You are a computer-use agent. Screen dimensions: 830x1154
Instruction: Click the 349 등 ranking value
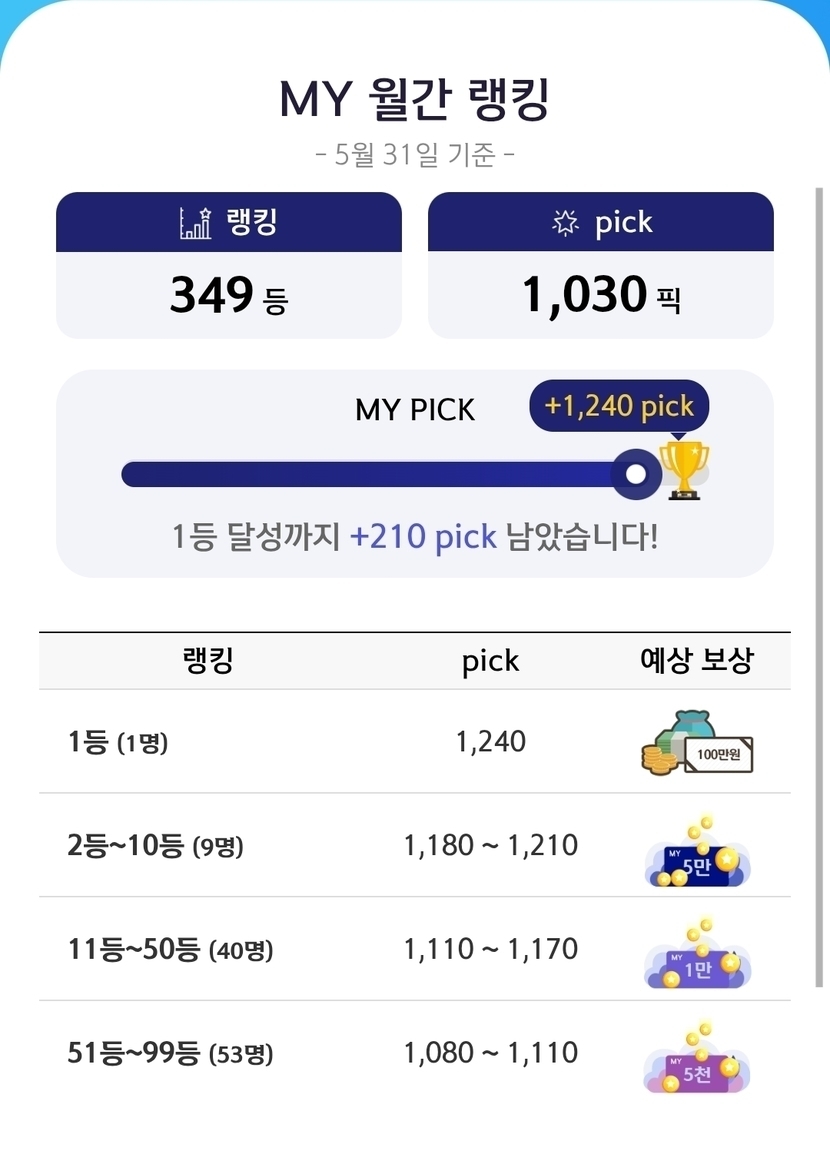pyautogui.click(x=229, y=296)
